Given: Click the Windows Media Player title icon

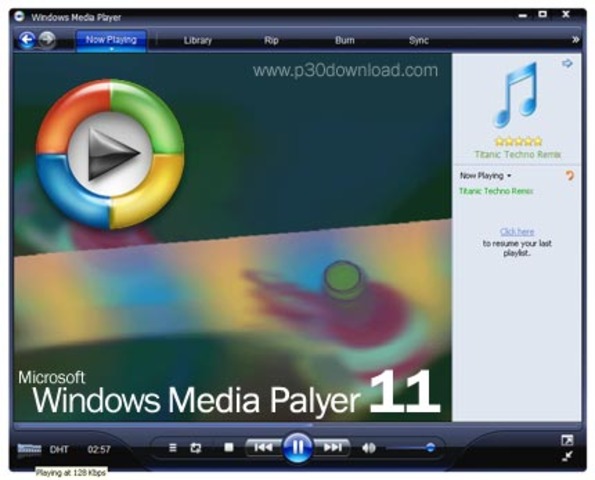Looking at the screenshot, I should point(19,16).
